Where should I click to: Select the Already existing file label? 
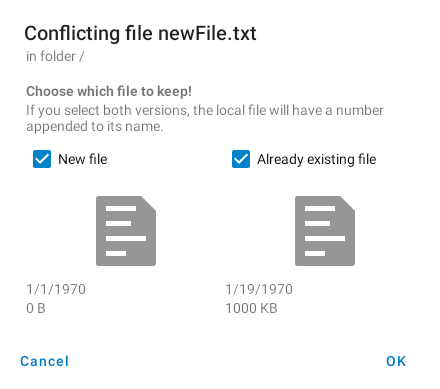(x=317, y=159)
